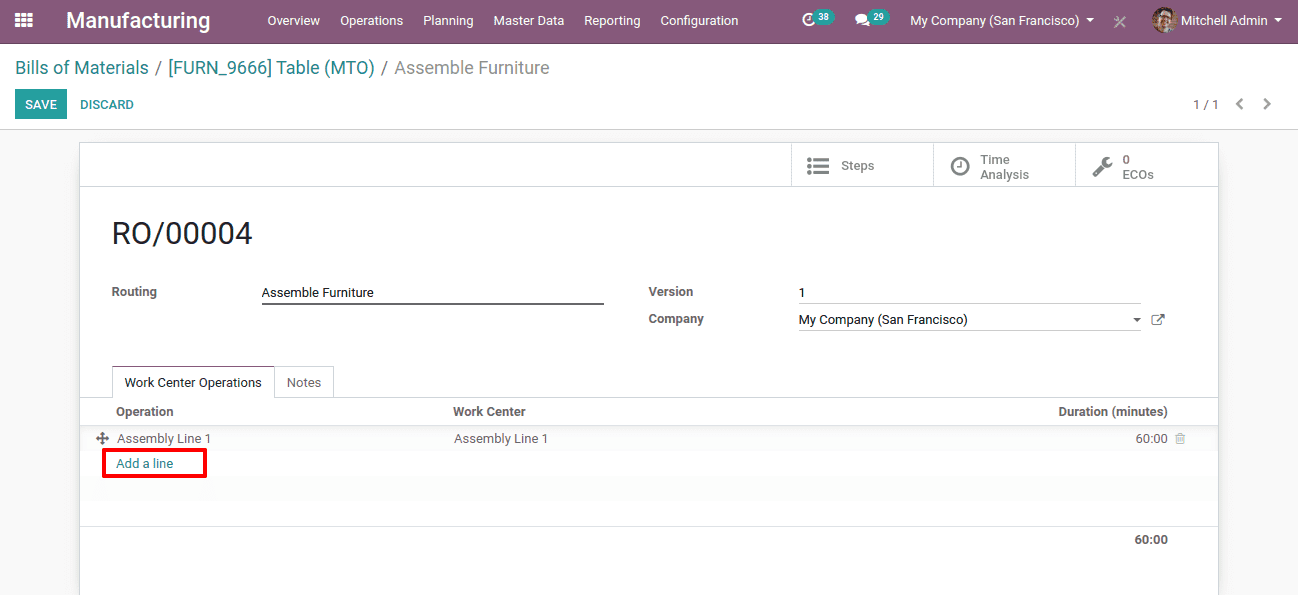Screen dimensions: 1298x595
Task: Click the 60:00 duration cell in the operation row
Action: tap(1151, 438)
